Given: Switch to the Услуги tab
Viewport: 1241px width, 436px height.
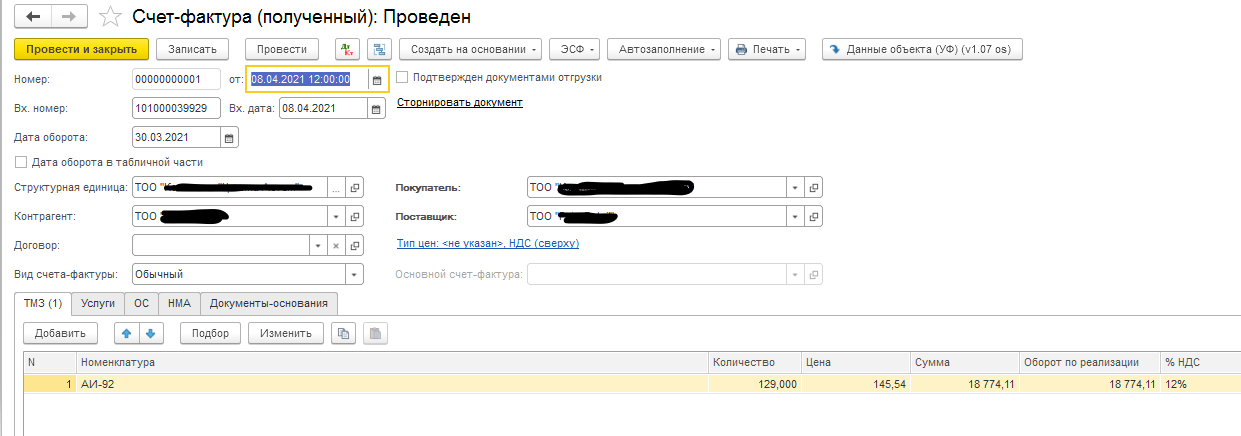Looking at the screenshot, I should click(x=98, y=303).
